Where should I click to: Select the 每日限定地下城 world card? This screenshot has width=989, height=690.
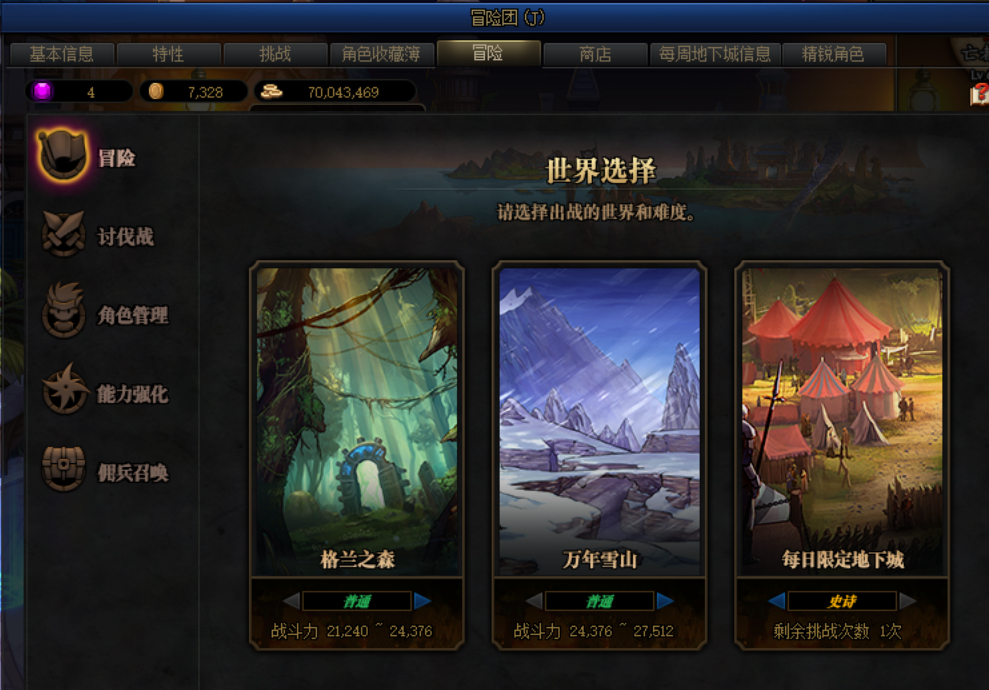point(842,421)
